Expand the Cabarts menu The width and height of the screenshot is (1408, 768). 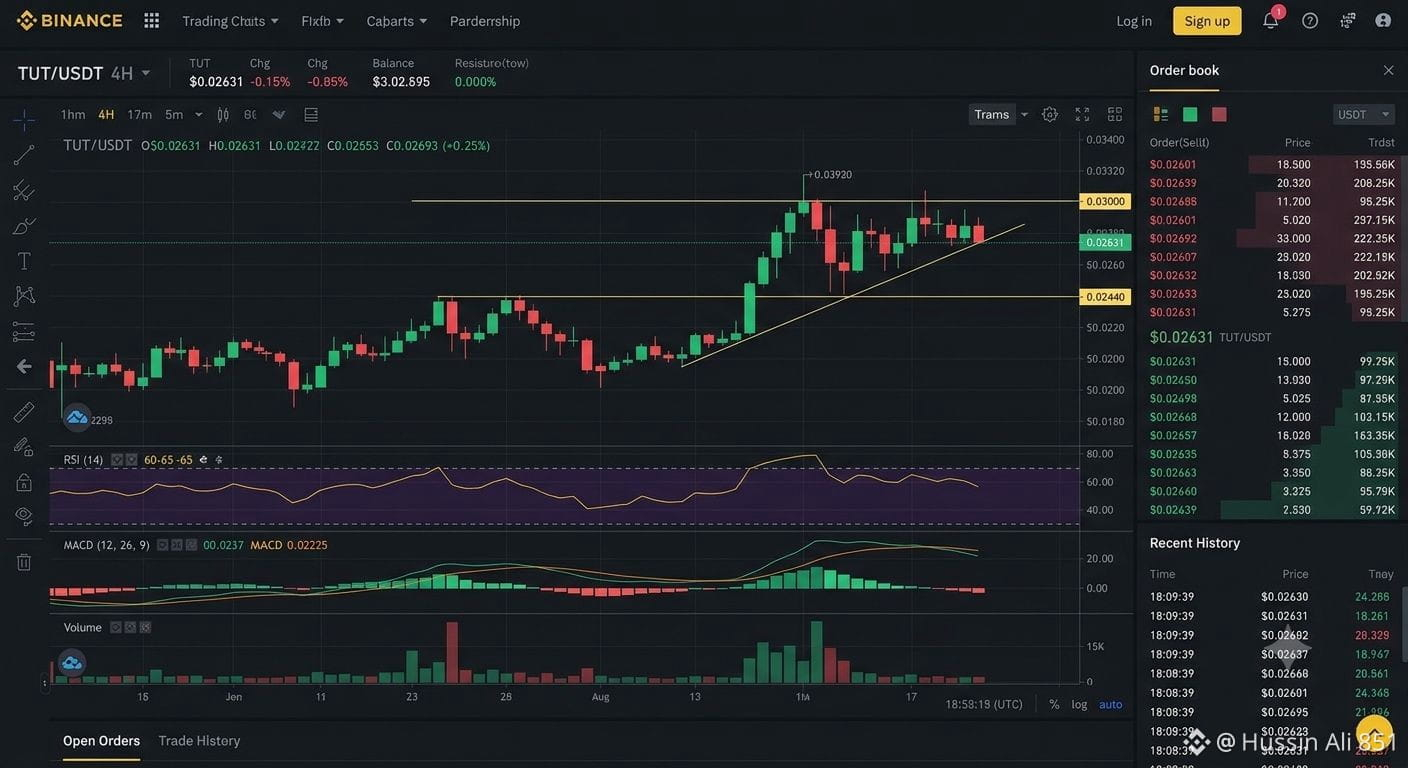pyautogui.click(x=396, y=20)
